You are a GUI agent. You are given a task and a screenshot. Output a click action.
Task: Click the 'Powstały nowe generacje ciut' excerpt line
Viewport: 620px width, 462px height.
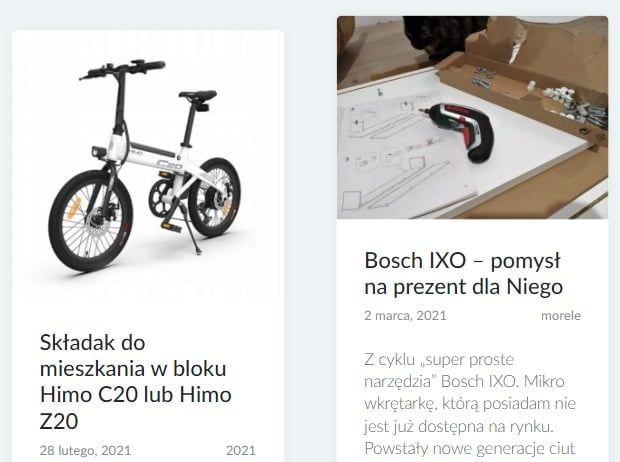pos(470,449)
